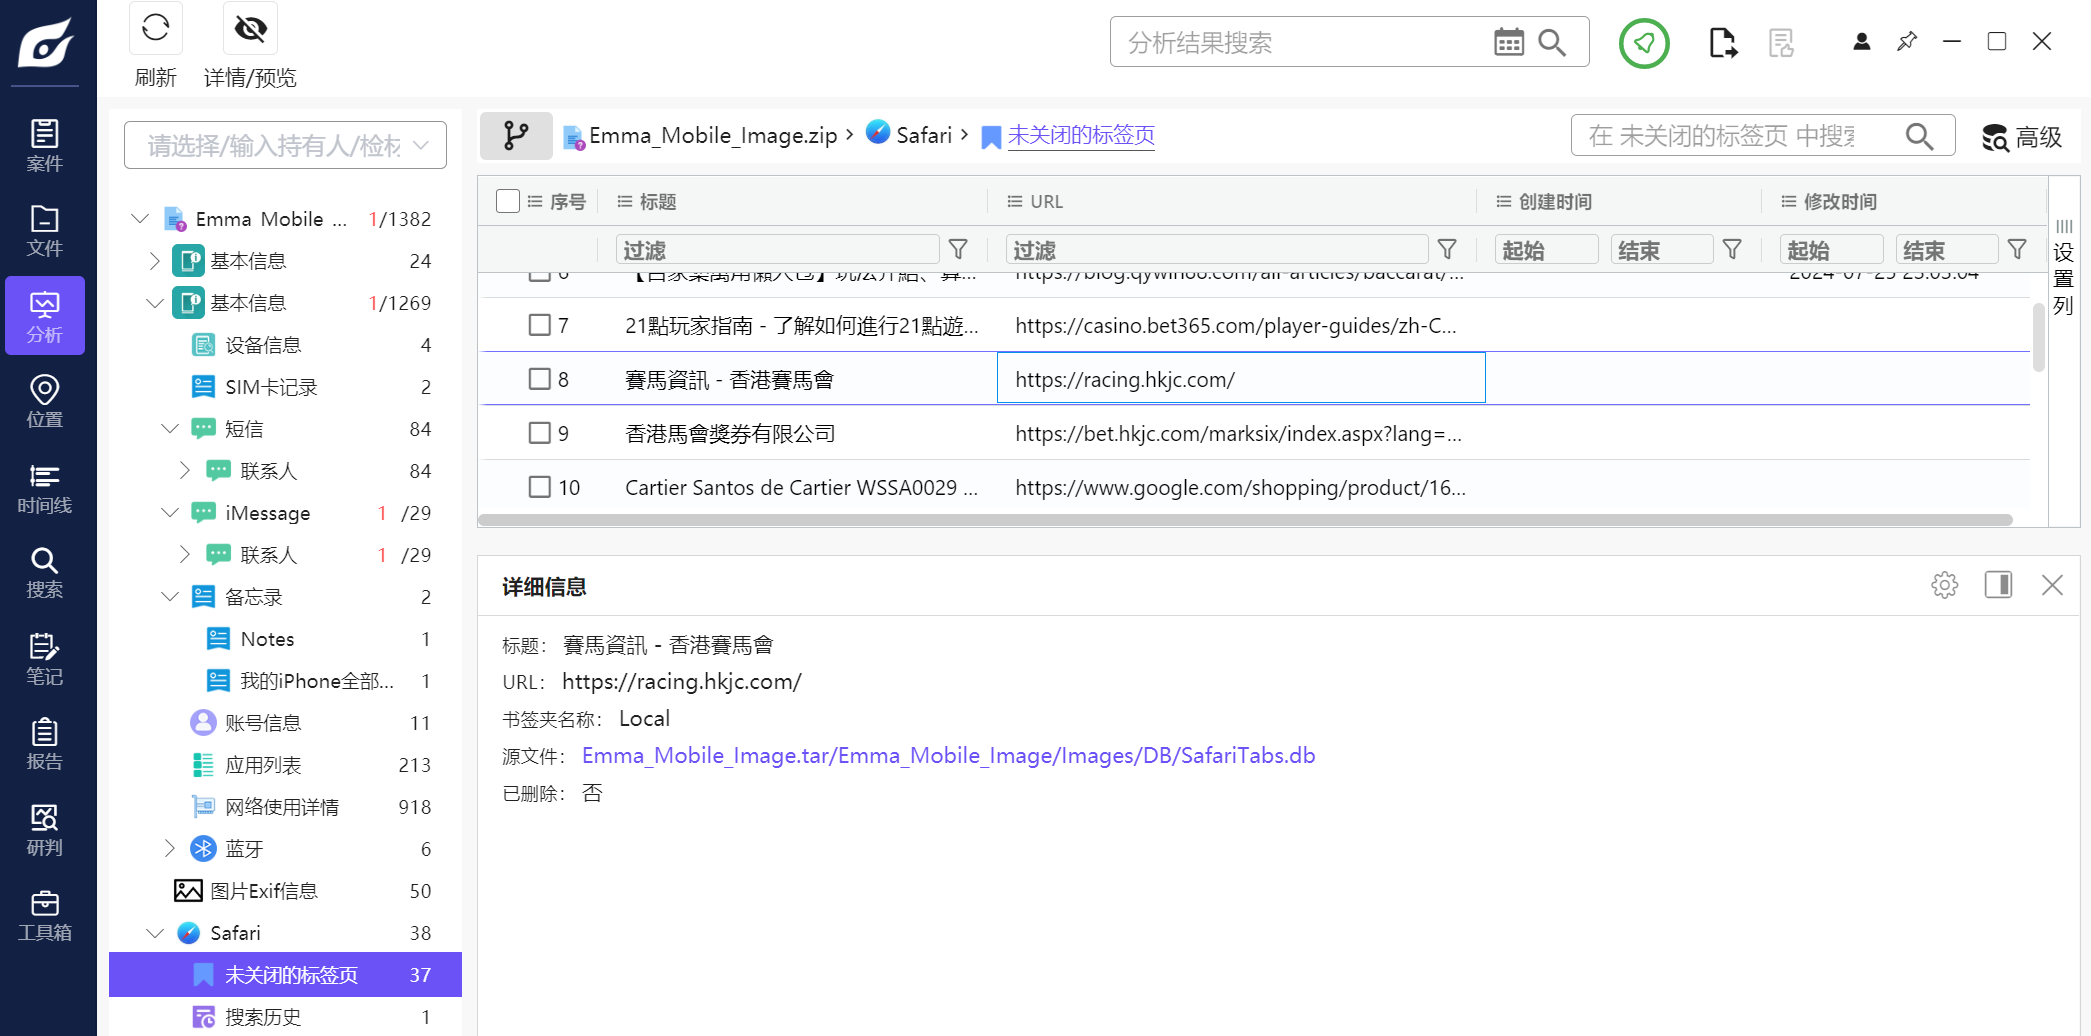Image resolution: width=2091 pixels, height=1036 pixels.
Task: Open the 报告 sidebar icon
Action: pos(45,745)
